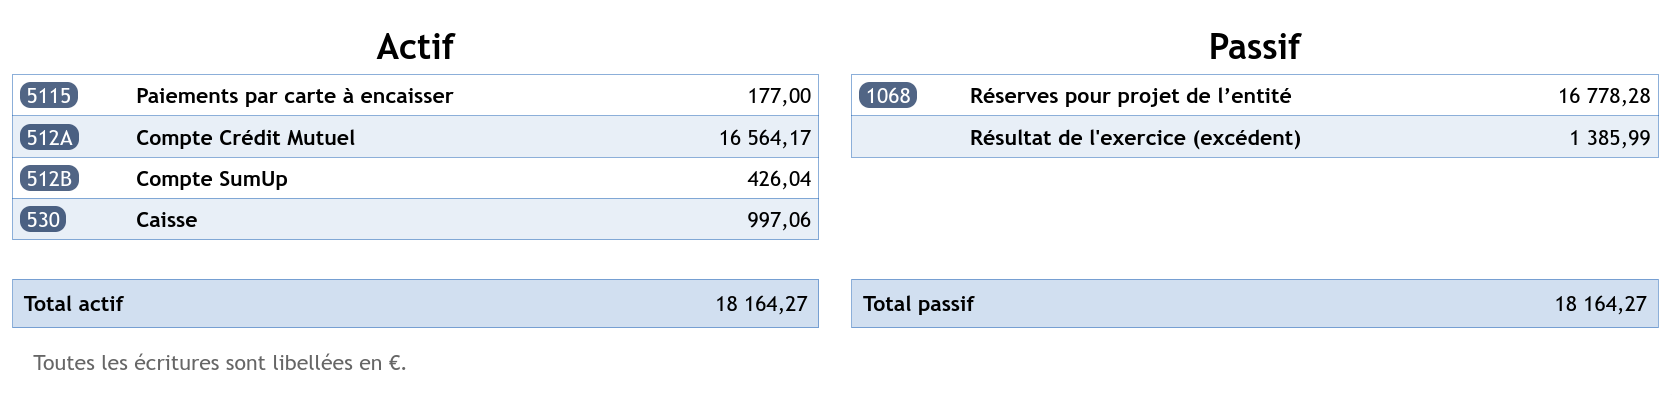This screenshot has height=395, width=1672.
Task: Click the Compte SumUp entry
Action: coord(415,178)
